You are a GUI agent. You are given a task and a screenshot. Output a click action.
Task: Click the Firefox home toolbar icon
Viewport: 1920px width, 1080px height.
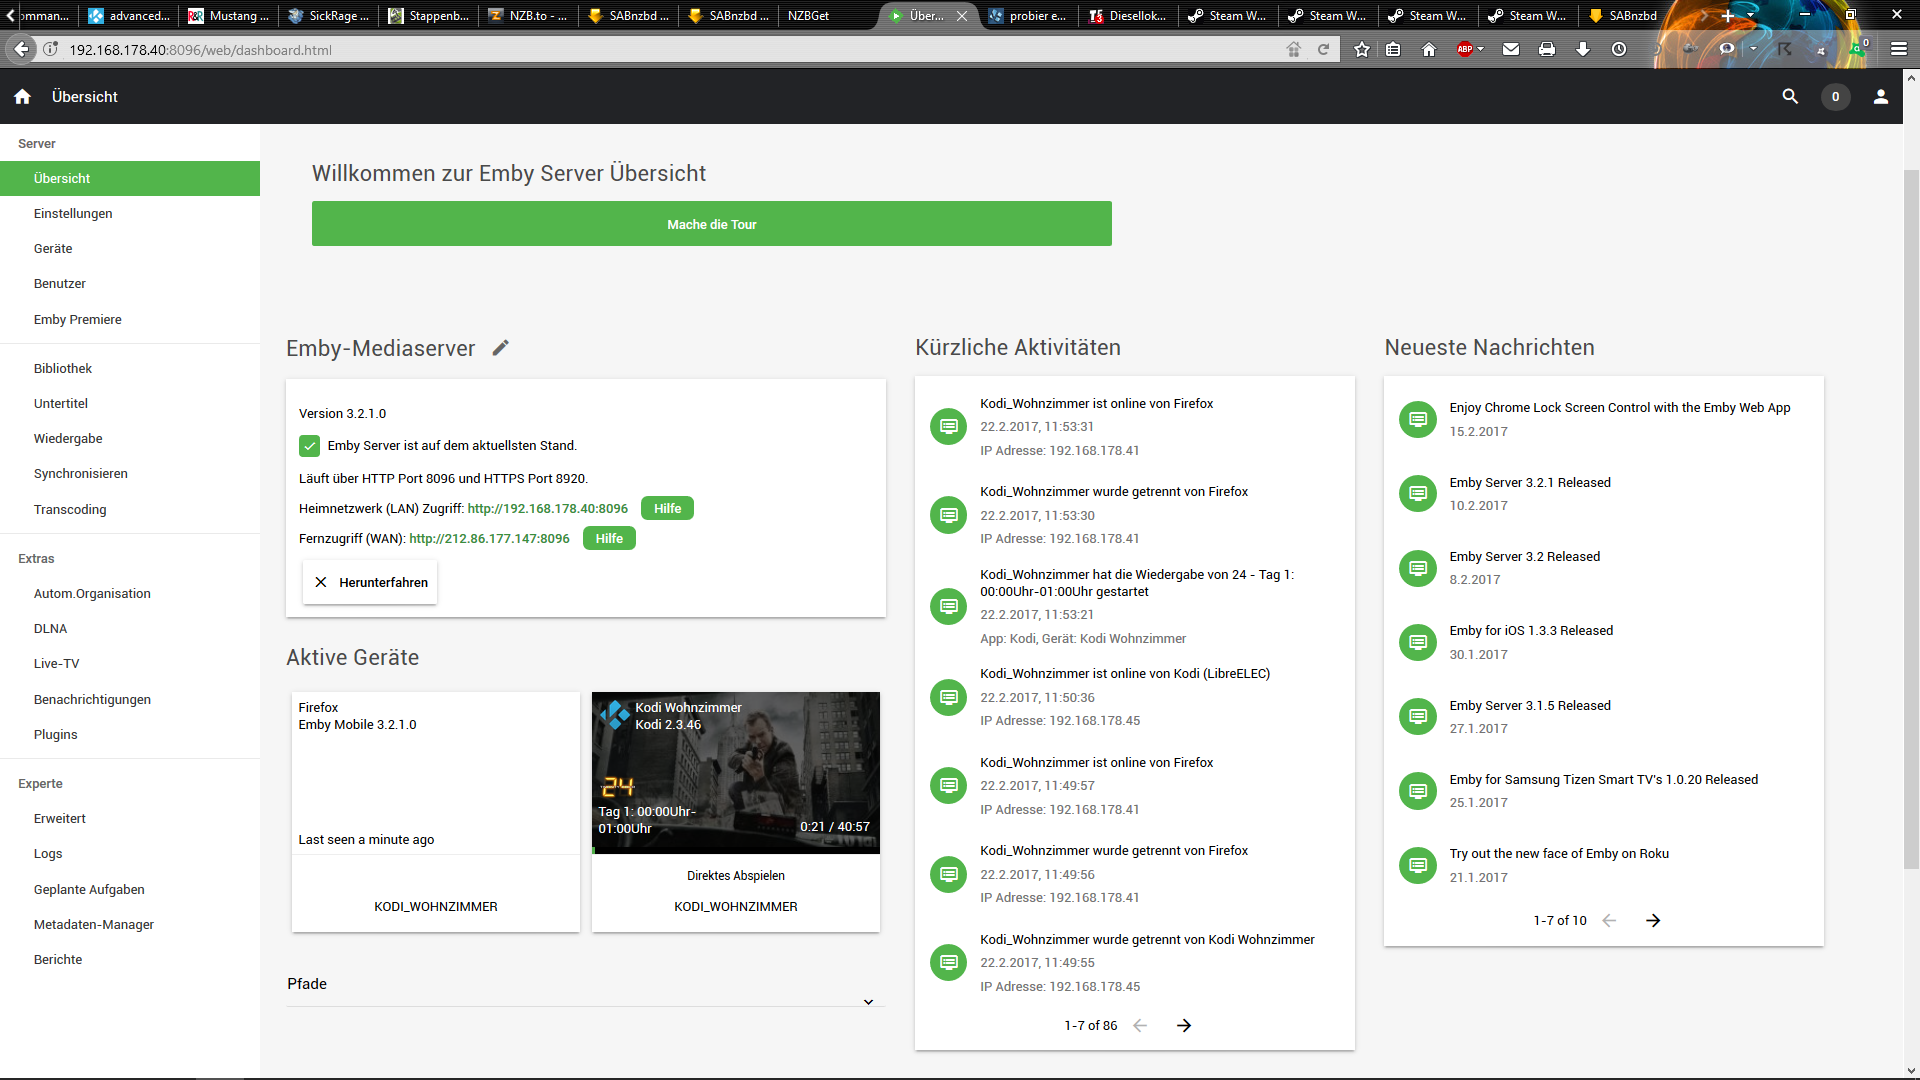coord(1429,49)
